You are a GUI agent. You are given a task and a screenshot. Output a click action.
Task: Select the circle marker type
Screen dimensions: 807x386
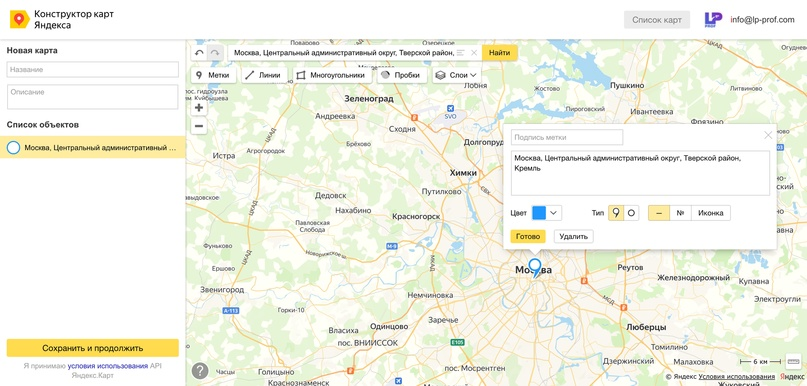(631, 213)
